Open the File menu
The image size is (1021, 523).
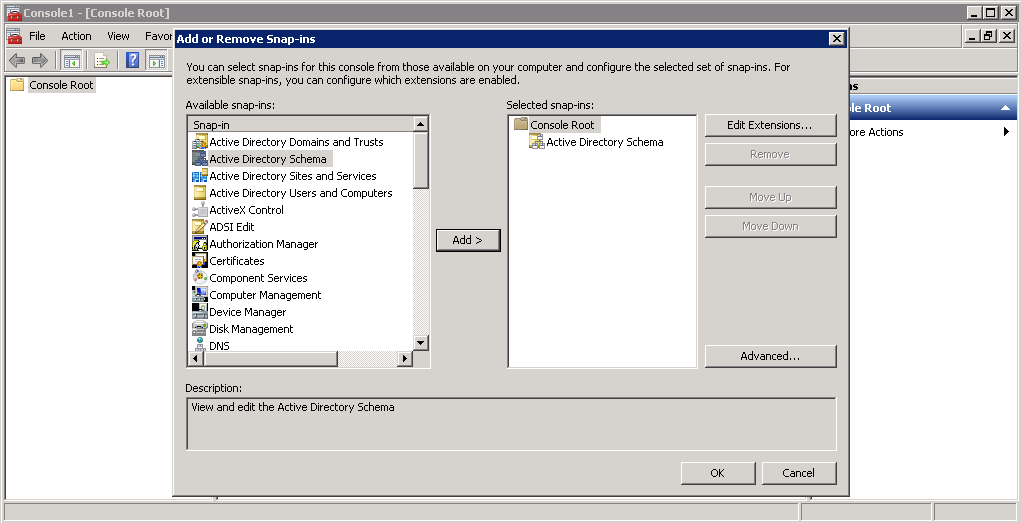37,36
